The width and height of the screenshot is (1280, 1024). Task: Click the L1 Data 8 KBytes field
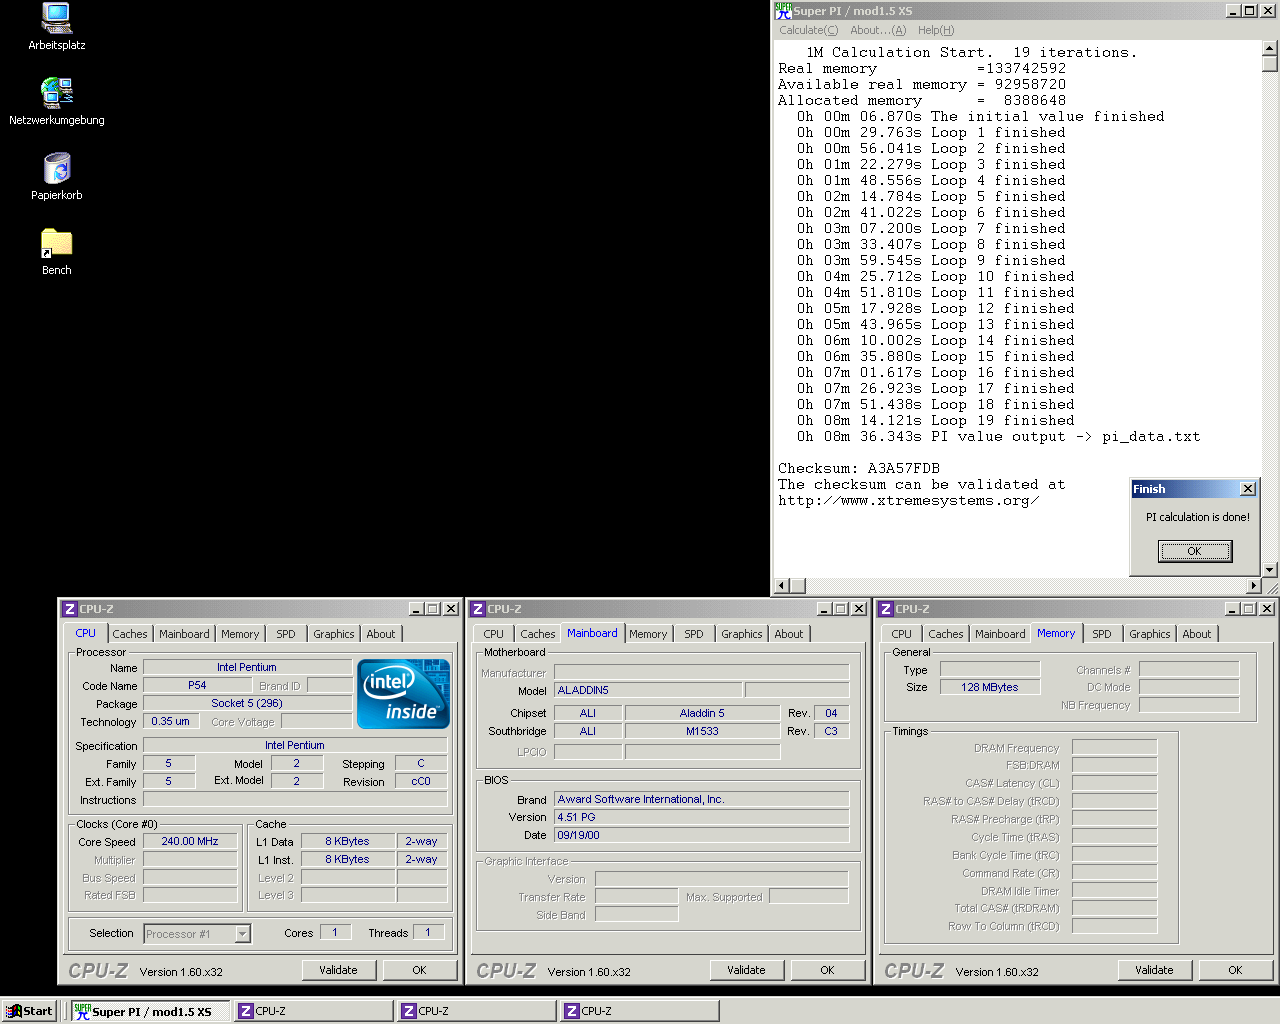pyautogui.click(x=347, y=841)
